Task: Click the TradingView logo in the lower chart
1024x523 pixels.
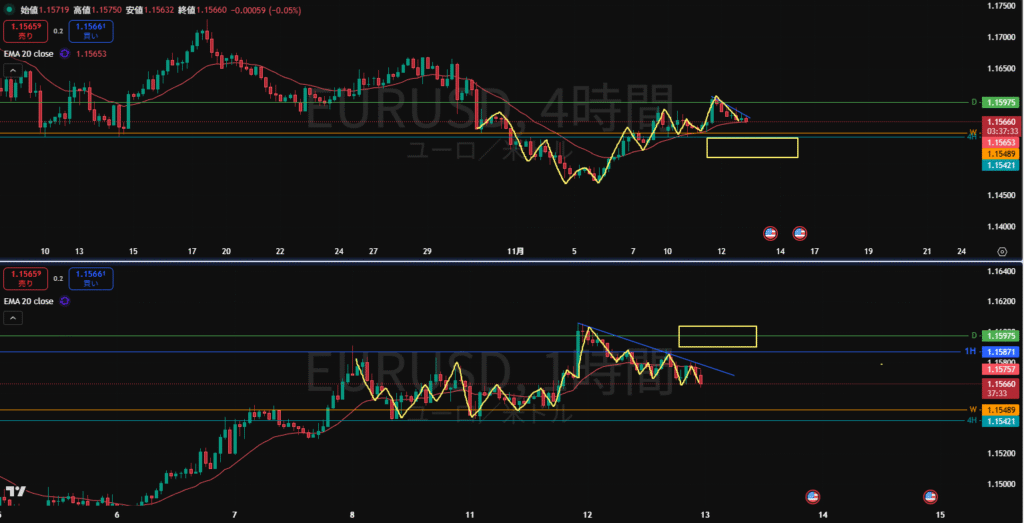Action: click(15, 491)
